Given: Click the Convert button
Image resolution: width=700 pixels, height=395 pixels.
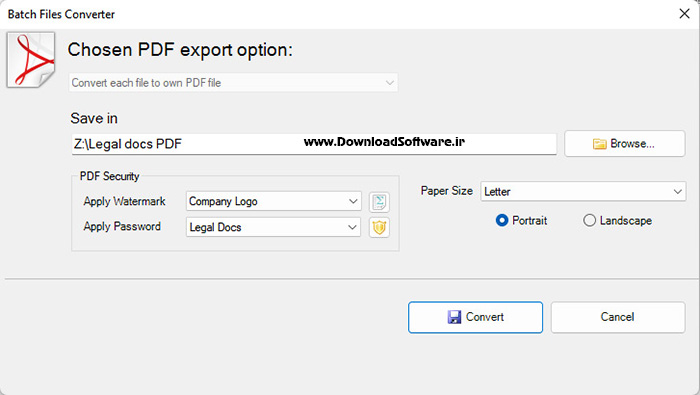Looking at the screenshot, I should point(475,317).
